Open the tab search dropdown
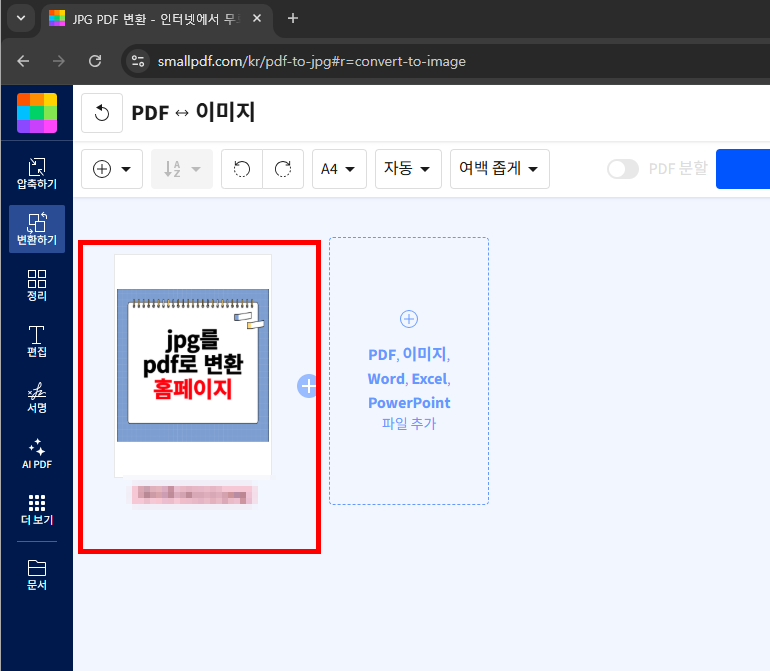 click(x=21, y=19)
